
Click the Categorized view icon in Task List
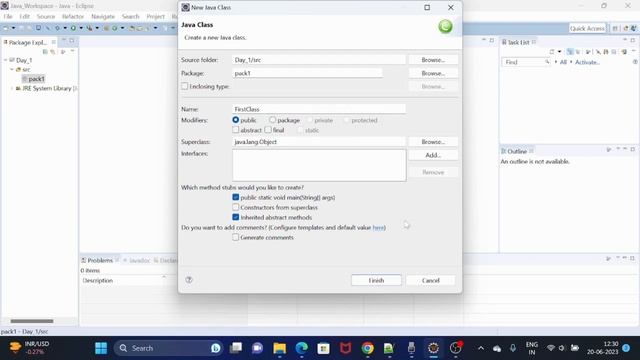pyautogui.click(x=570, y=52)
